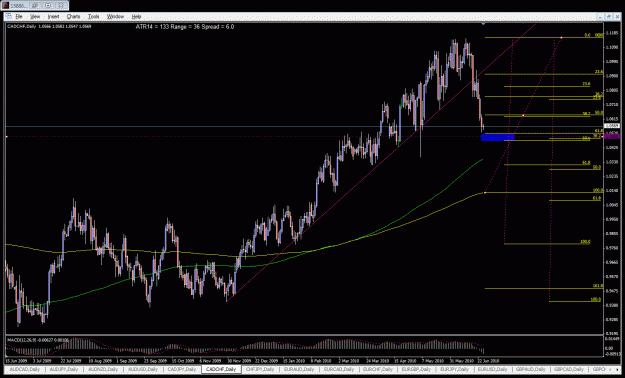Click the red application icon in the top-left title box
The width and height of the screenshot is (625, 378).
tap(6, 6)
